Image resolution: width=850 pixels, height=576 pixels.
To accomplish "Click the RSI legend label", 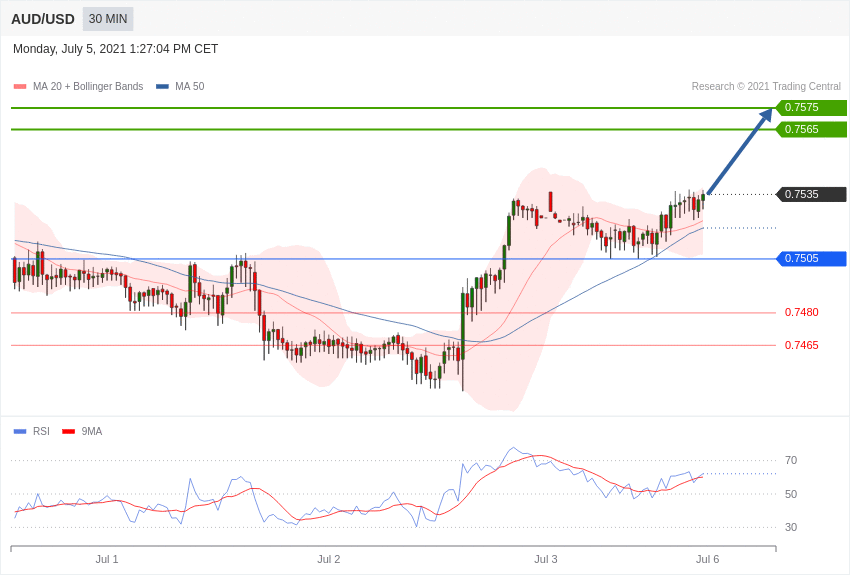I will (x=41, y=431).
